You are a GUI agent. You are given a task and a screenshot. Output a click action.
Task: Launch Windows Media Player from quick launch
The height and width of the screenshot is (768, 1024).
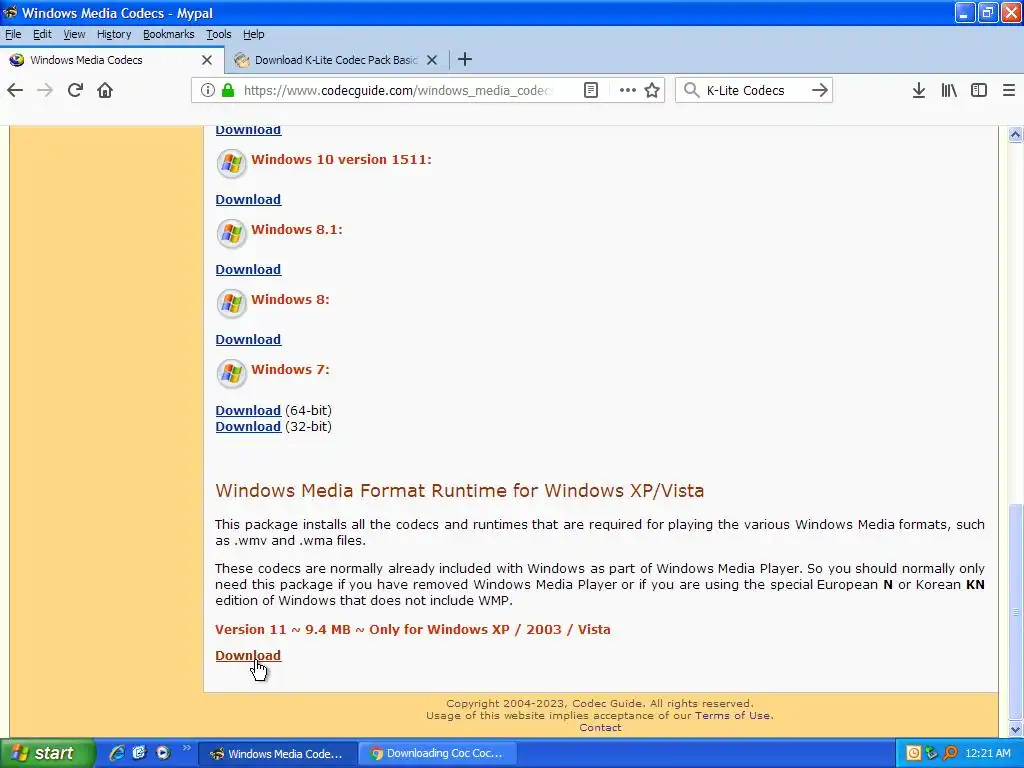point(163,753)
